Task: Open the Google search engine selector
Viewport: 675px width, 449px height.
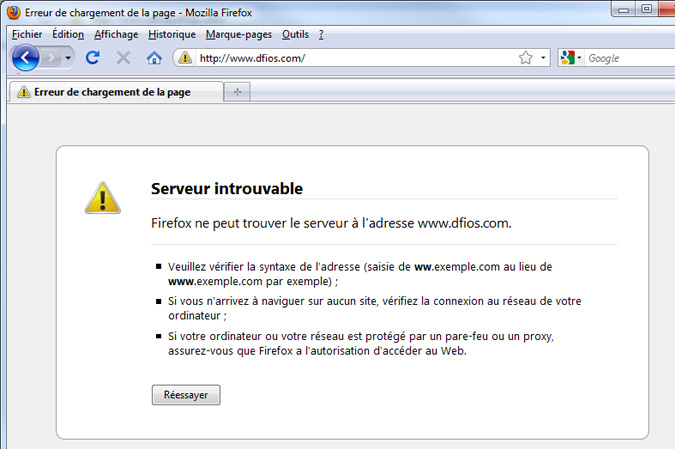Action: (x=571, y=58)
